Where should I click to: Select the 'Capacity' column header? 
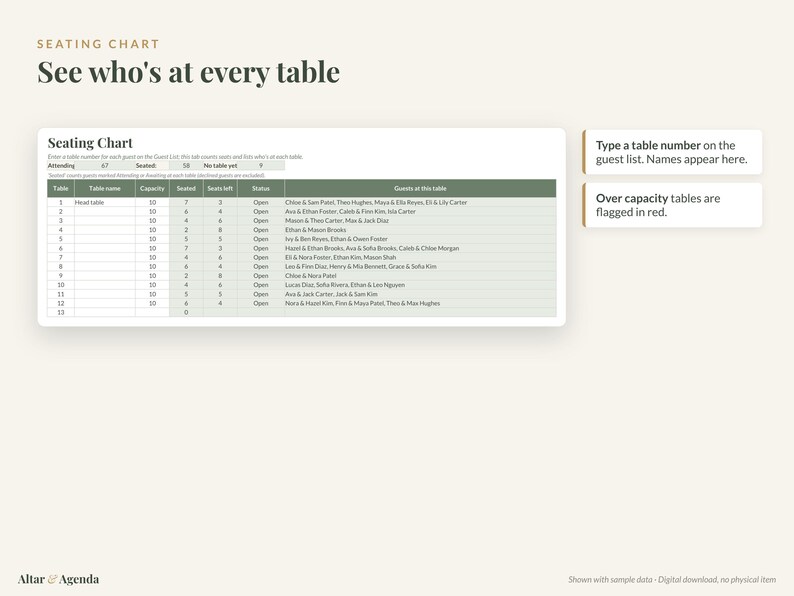point(152,188)
